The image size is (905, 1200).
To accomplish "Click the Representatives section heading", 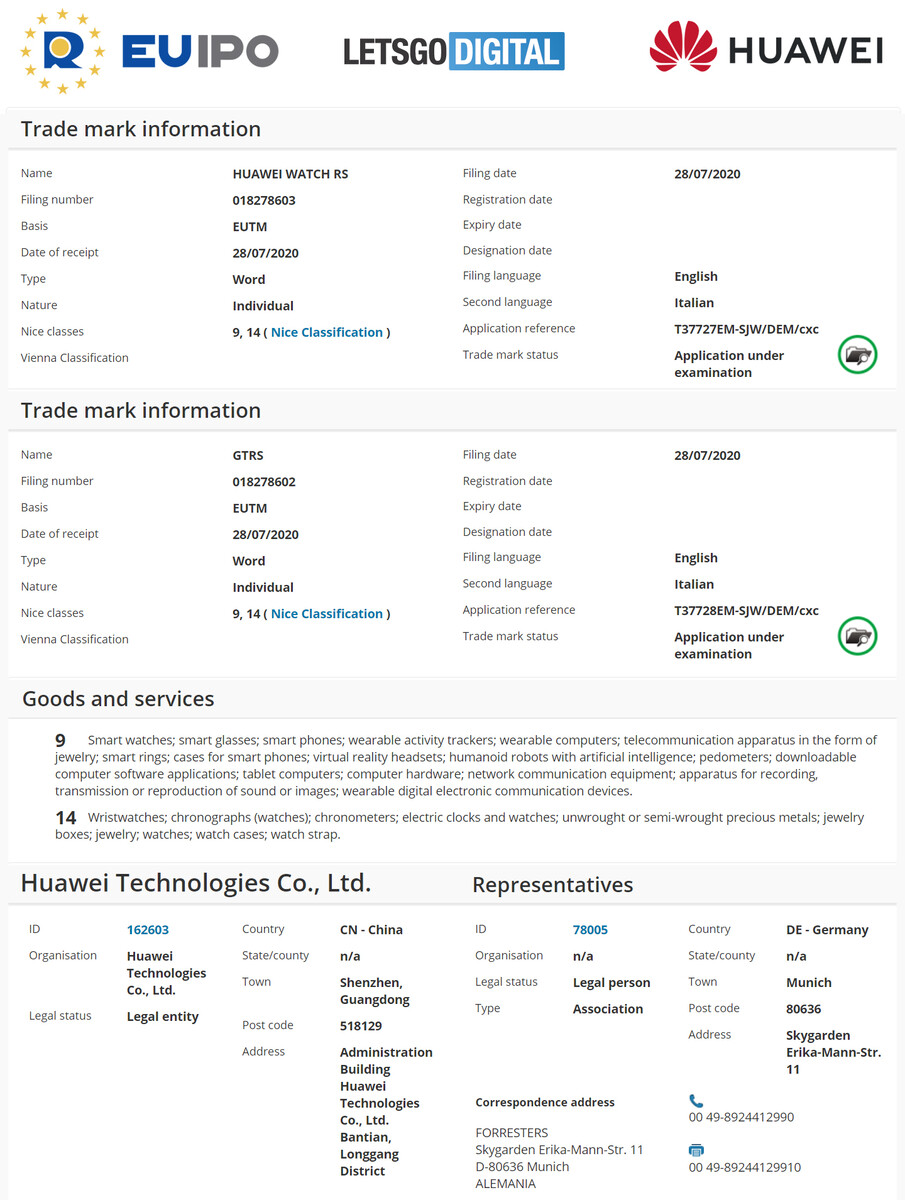I will click(552, 885).
